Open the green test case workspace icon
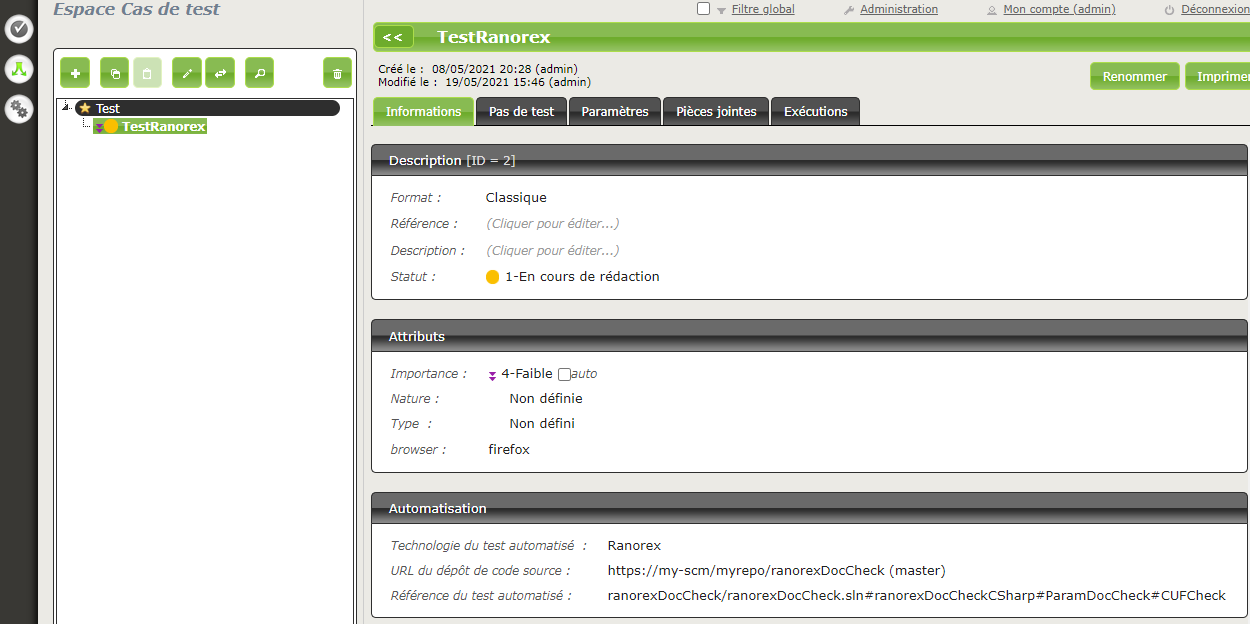Viewport: 1250px width, 624px height. click(x=19, y=69)
